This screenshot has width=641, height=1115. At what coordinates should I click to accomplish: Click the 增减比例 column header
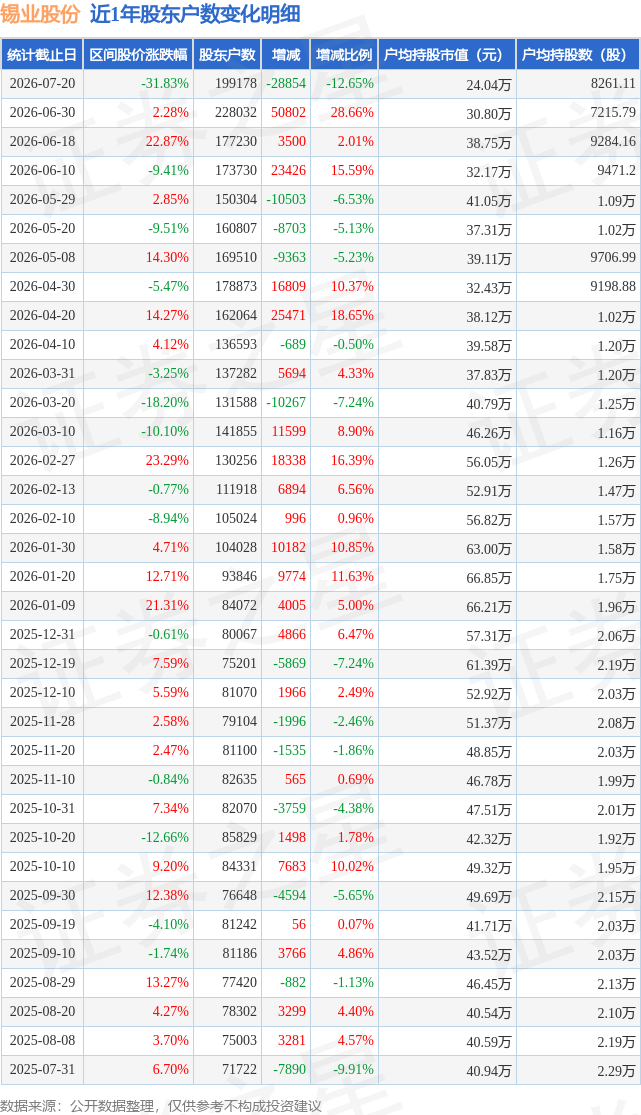click(344, 55)
